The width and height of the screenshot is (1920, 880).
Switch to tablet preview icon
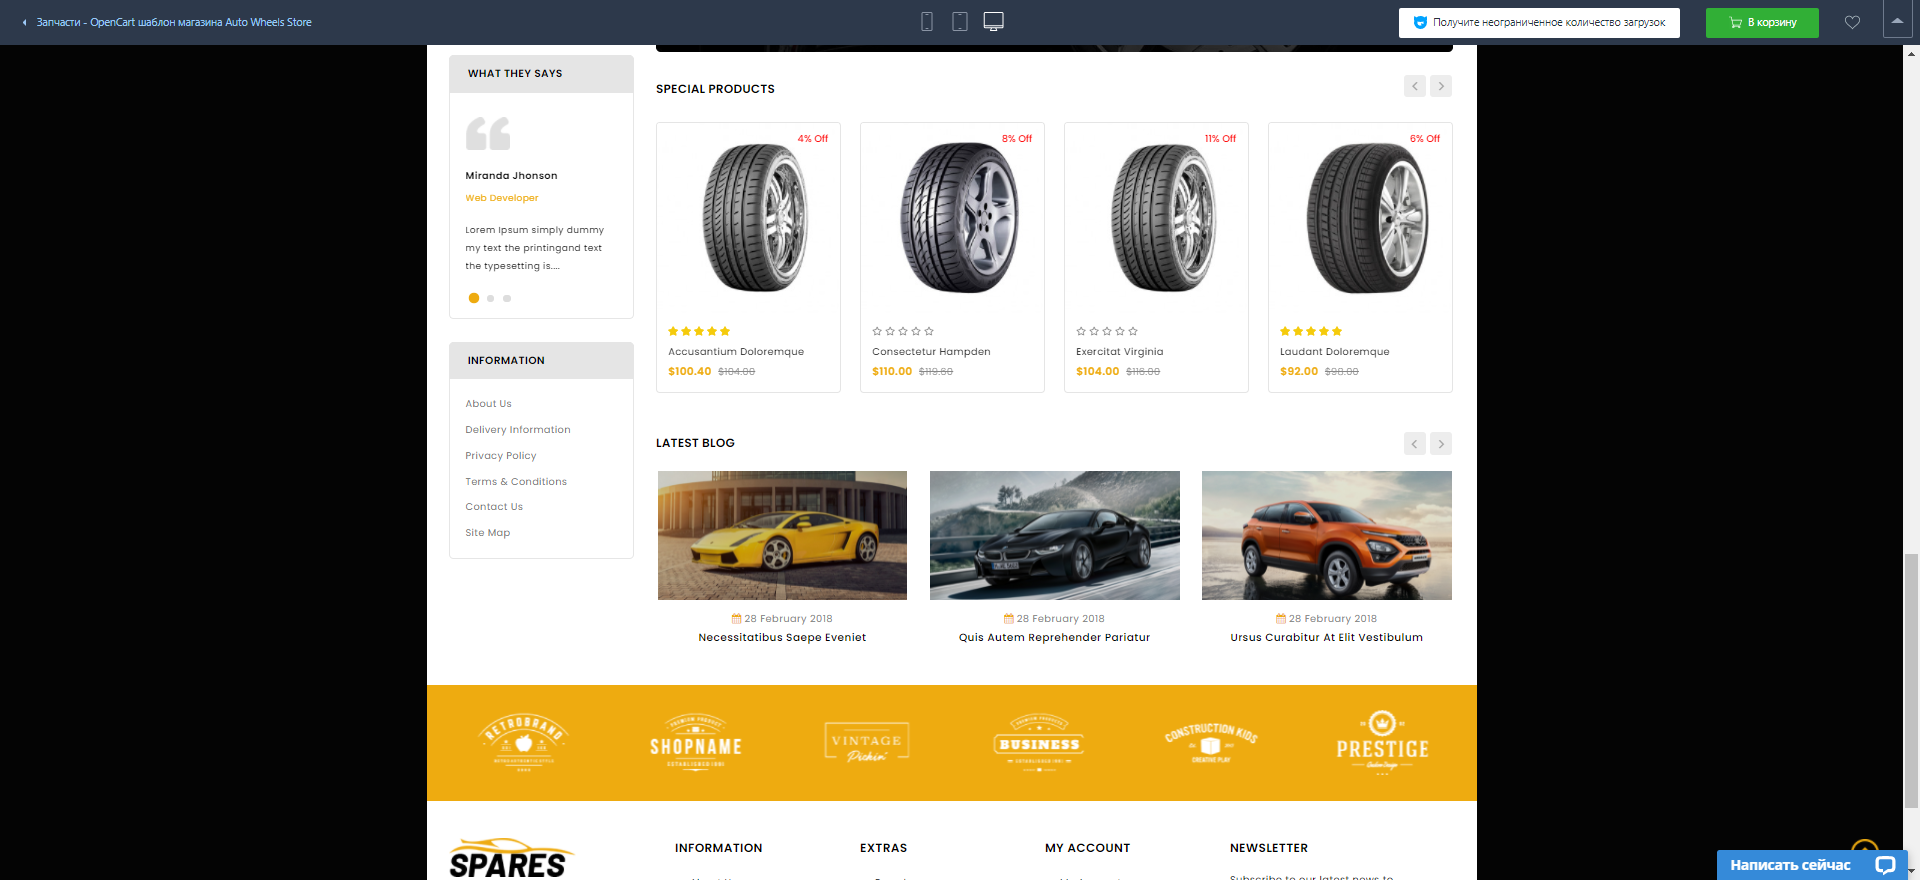click(x=960, y=22)
